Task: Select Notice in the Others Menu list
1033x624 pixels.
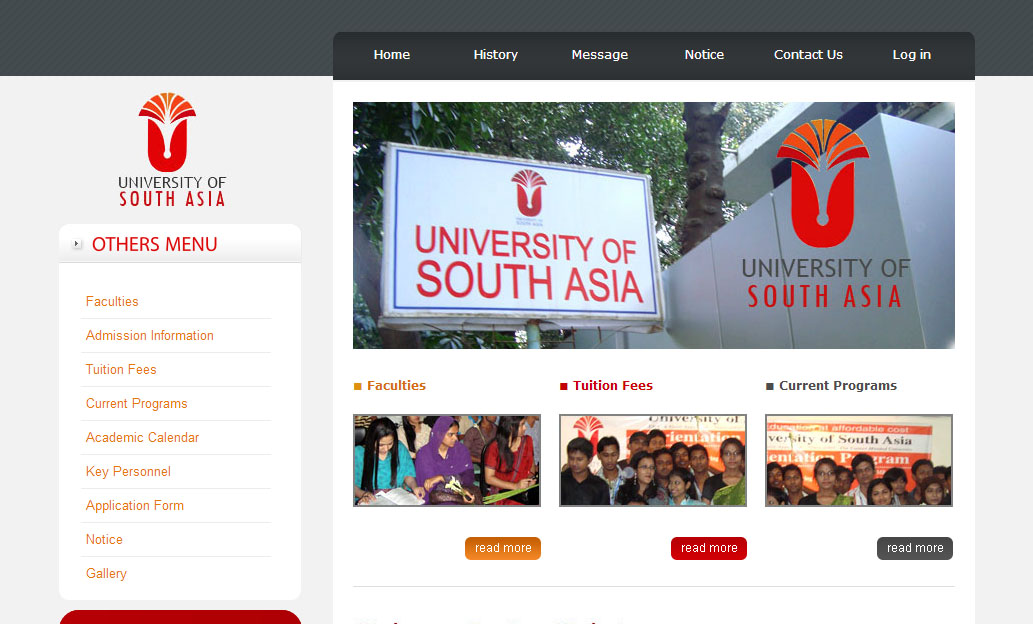Action: tap(104, 540)
